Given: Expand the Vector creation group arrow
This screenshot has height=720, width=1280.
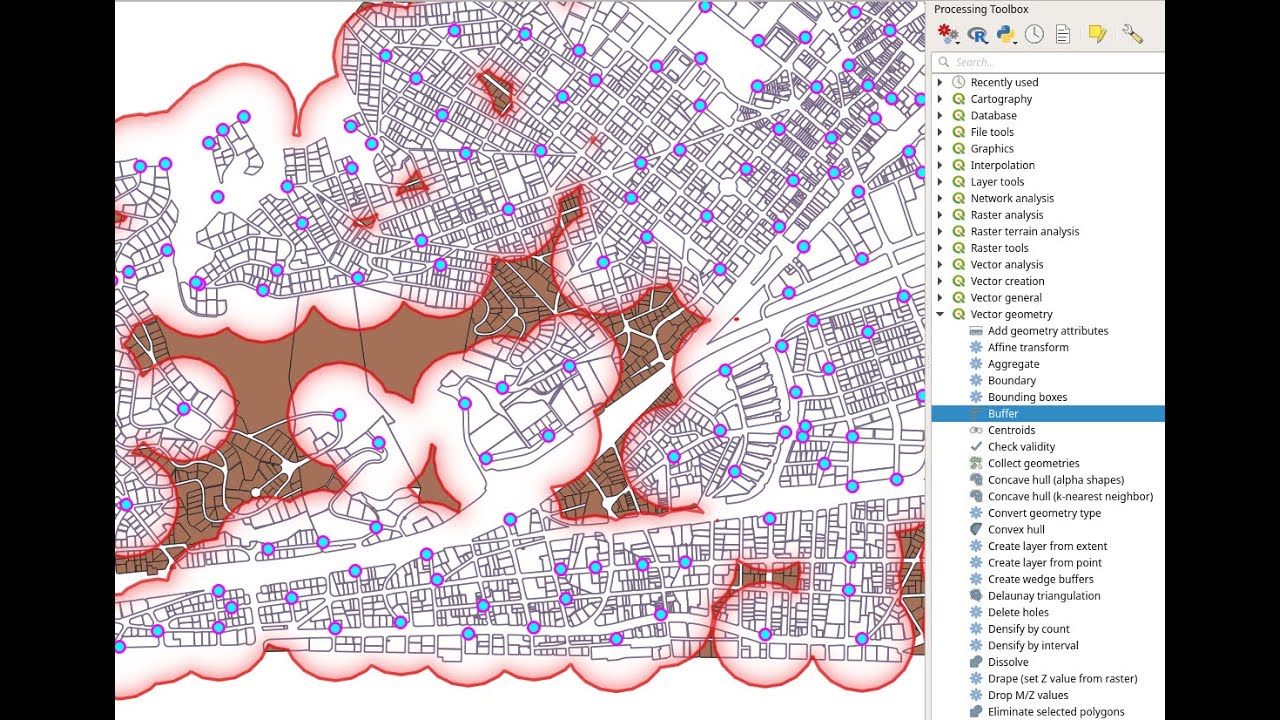Looking at the screenshot, I should point(940,281).
